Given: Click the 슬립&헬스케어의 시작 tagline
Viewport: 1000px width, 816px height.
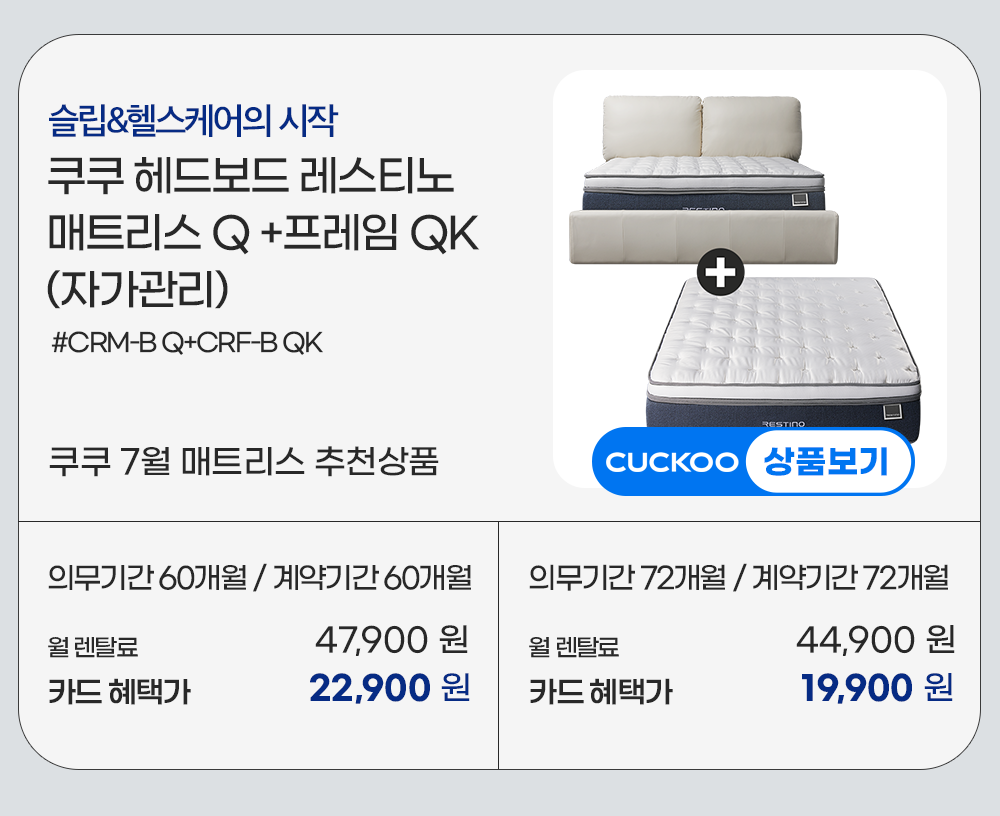Looking at the screenshot, I should (193, 121).
